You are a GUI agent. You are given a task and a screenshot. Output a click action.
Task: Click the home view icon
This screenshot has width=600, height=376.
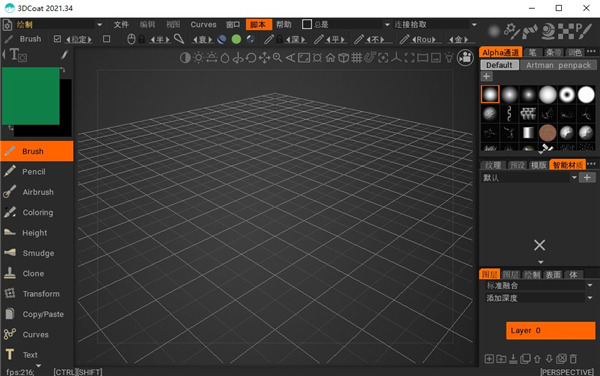(x=330, y=58)
